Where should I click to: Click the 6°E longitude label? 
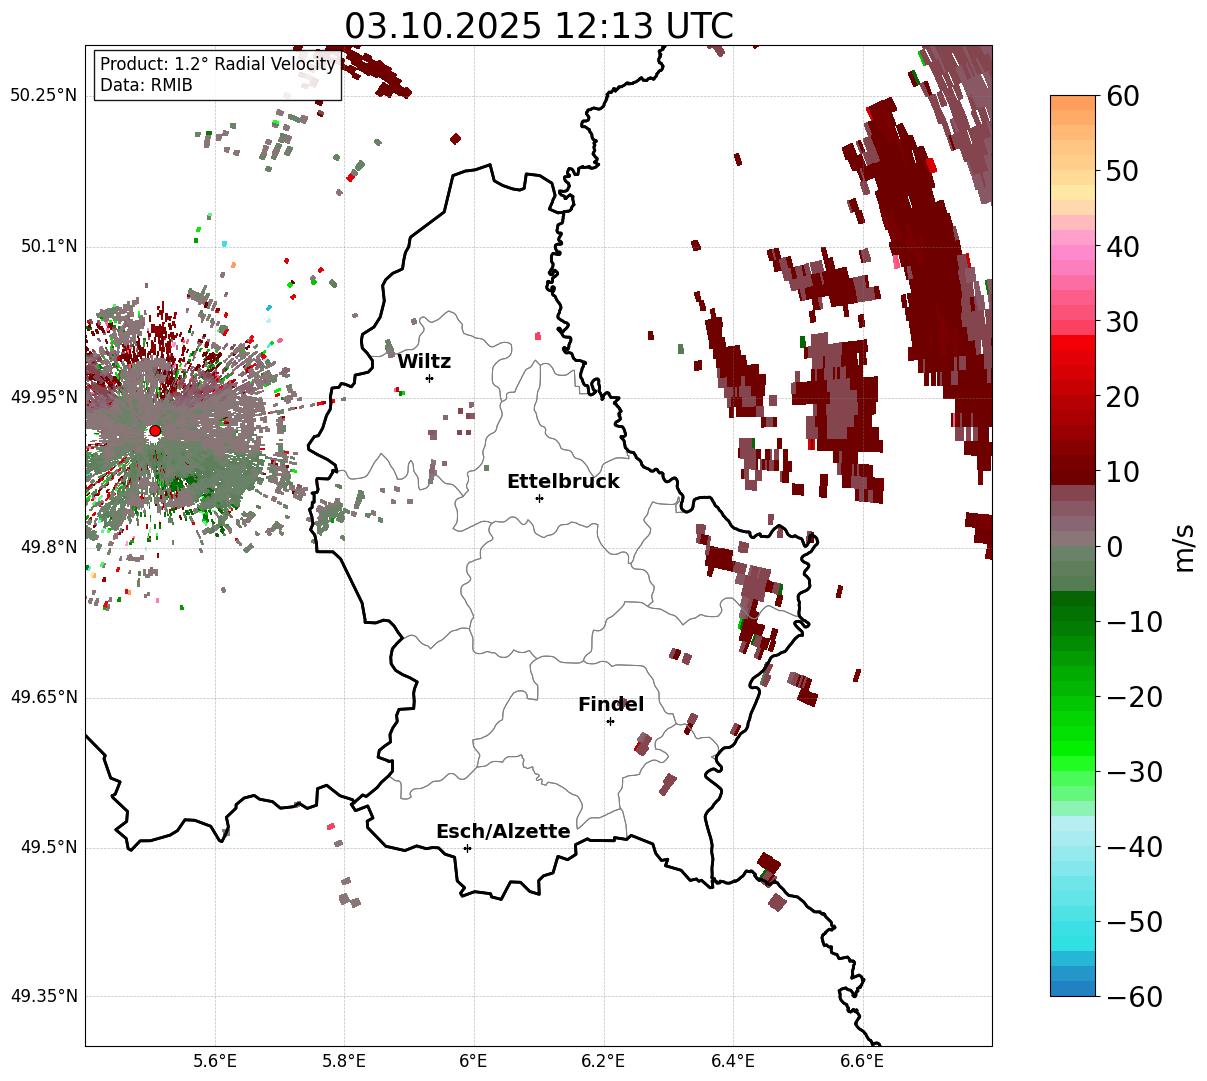click(474, 1061)
